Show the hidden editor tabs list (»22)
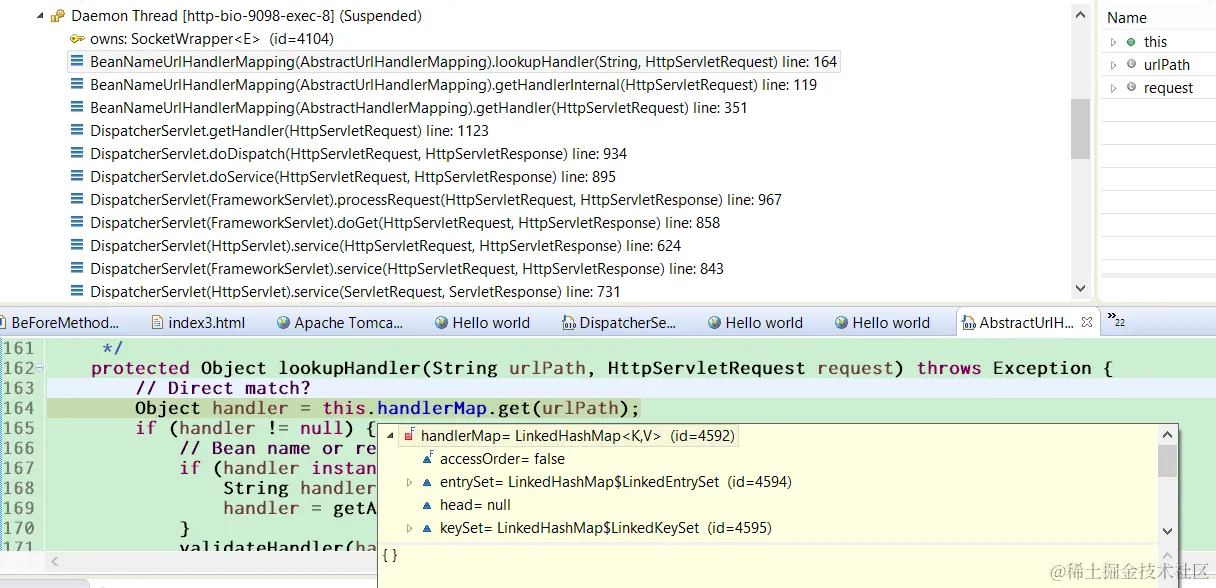Viewport: 1216px width, 588px height. click(x=1116, y=320)
